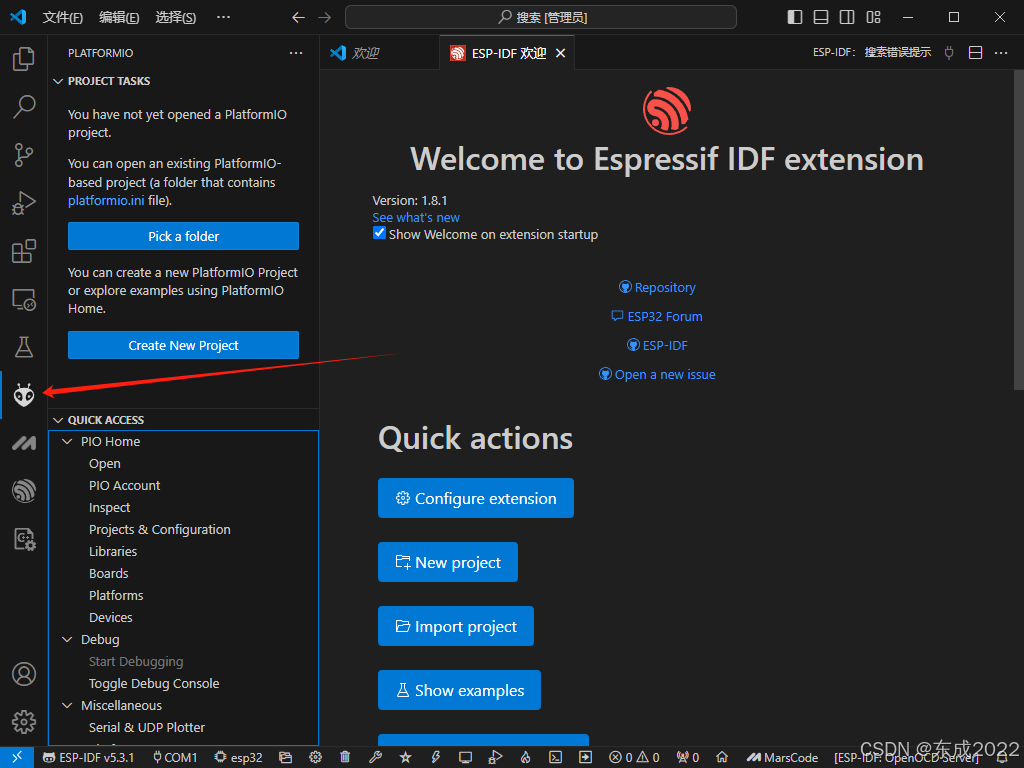Image resolution: width=1024 pixels, height=768 pixels.
Task: Toggle primary side bar layout button
Action: tap(795, 17)
